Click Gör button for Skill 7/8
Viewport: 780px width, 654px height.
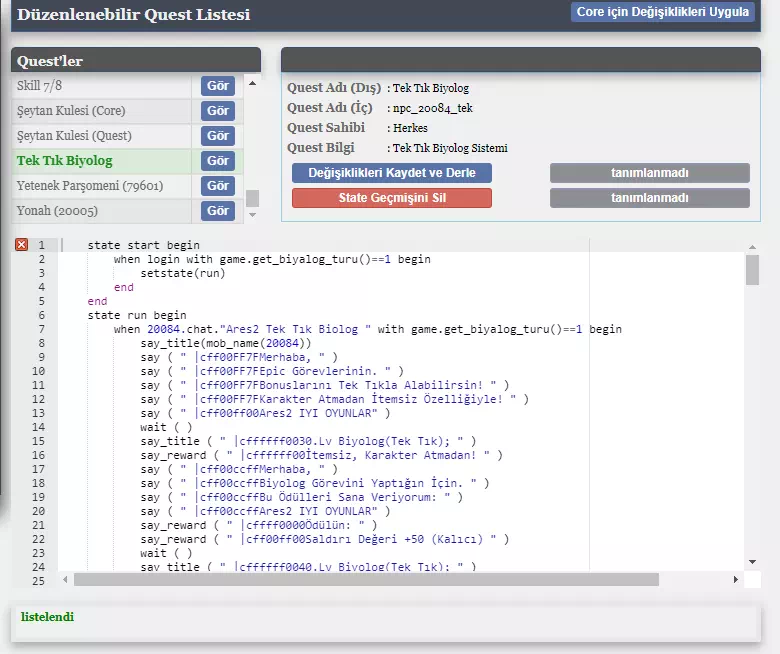(x=218, y=86)
